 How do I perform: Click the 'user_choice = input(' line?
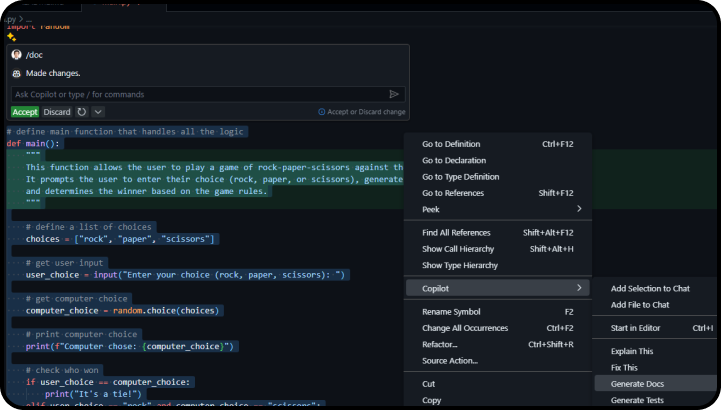point(185,275)
